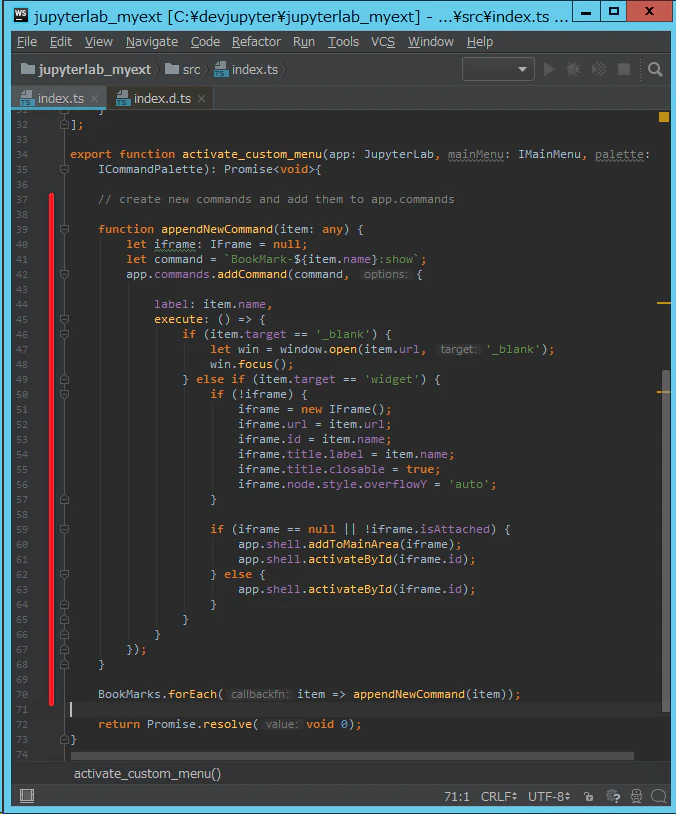Collapse the '_blank' if block at line 46
The width and height of the screenshot is (676, 814).
tap(64, 334)
